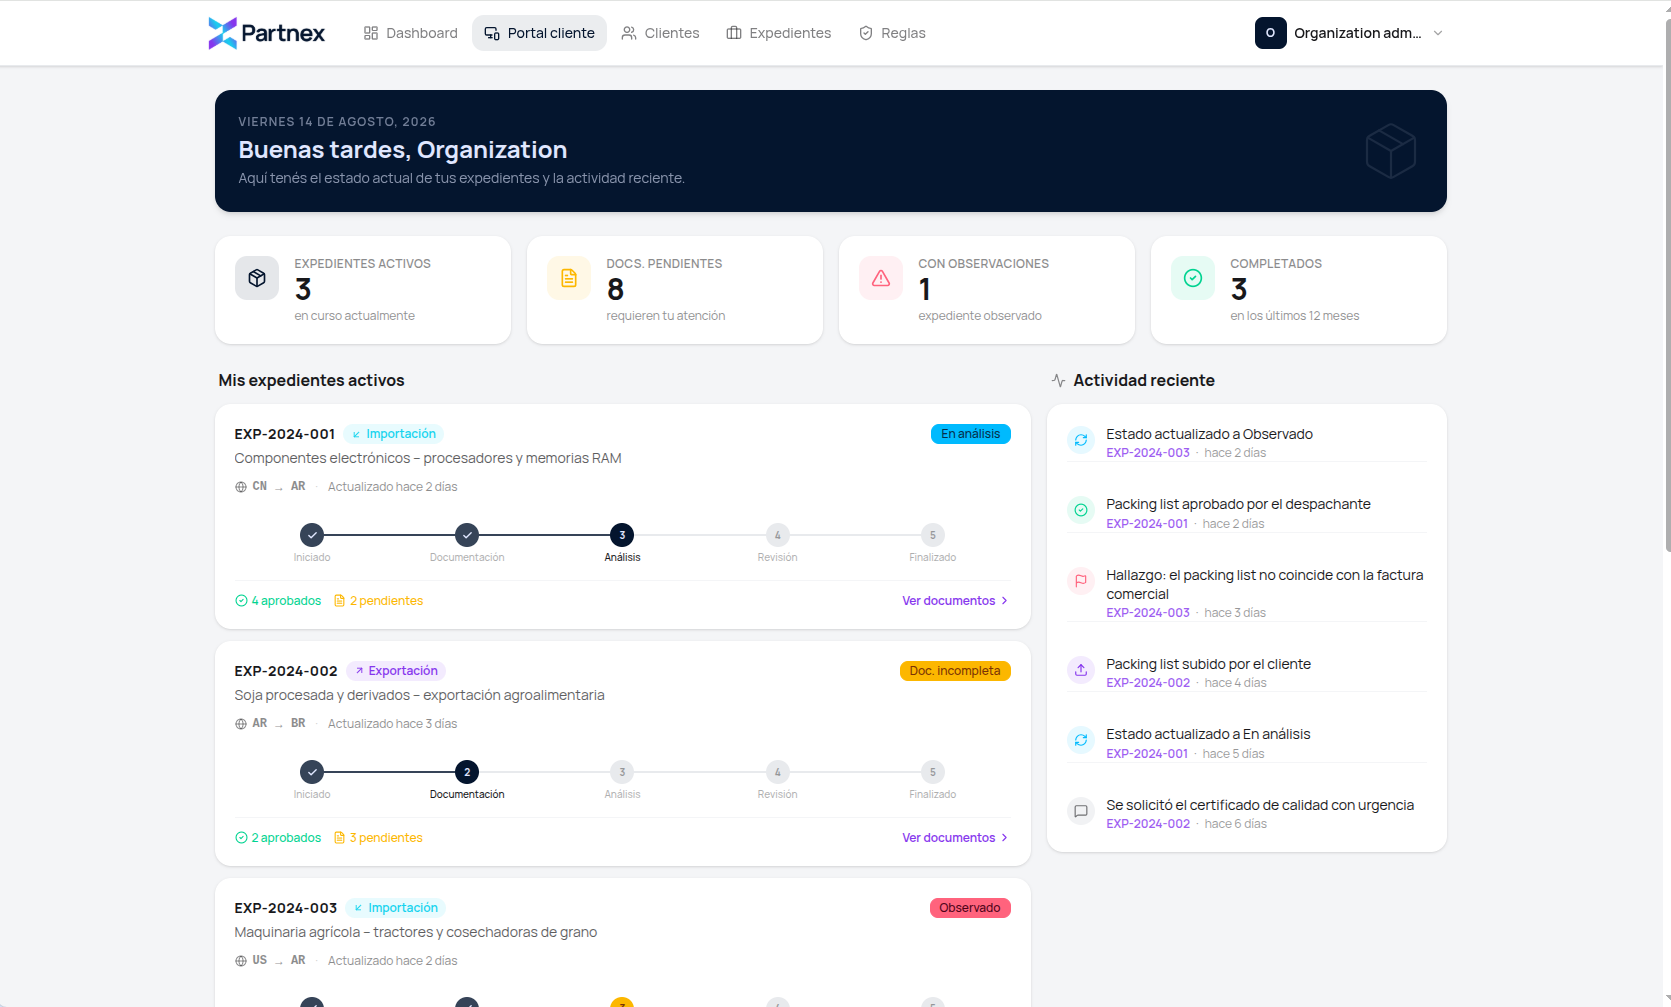This screenshot has height=1007, width=1671.
Task: Click the Doc. incompleta status badge
Action: tap(955, 671)
